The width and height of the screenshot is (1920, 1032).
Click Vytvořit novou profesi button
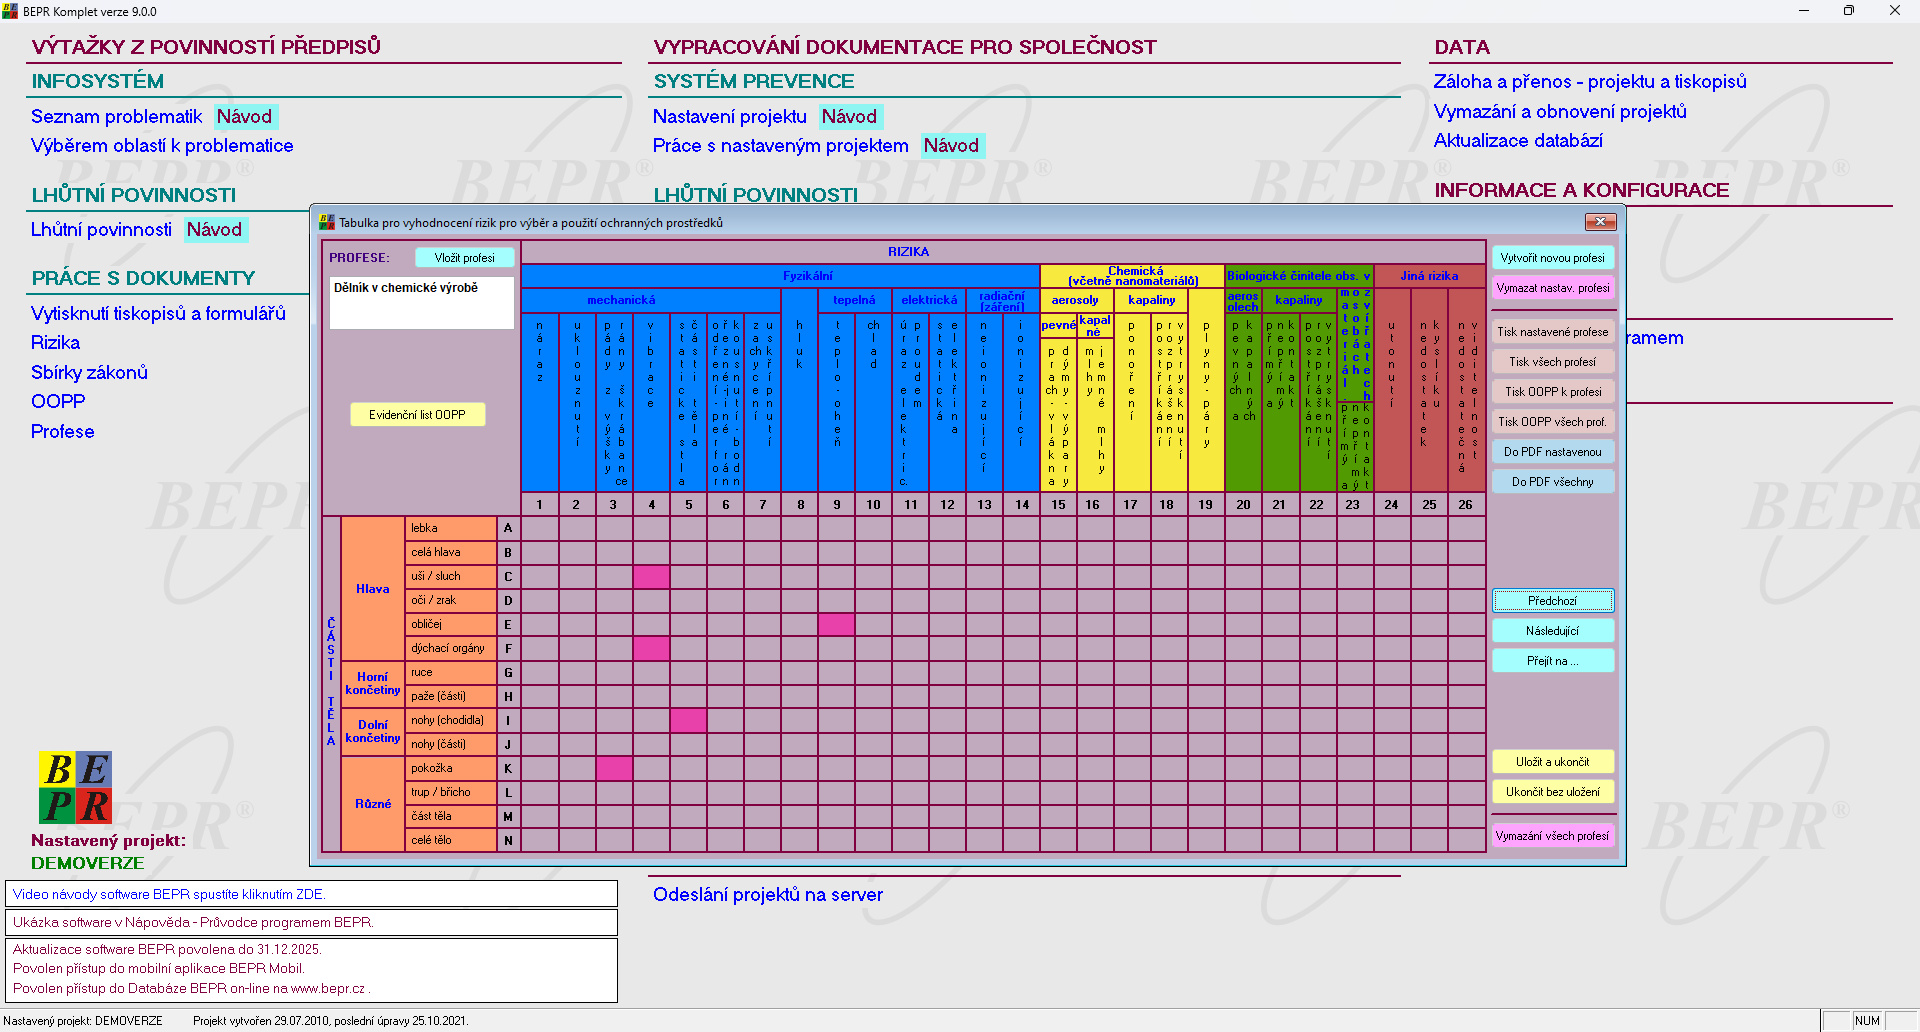[1553, 258]
